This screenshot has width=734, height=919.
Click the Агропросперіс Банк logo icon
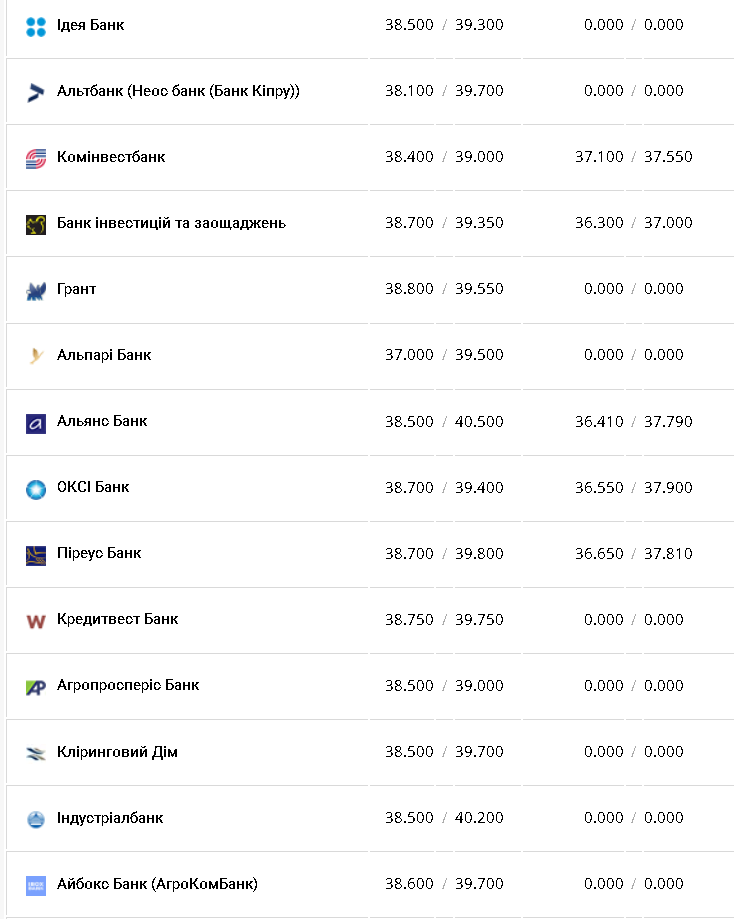36,687
